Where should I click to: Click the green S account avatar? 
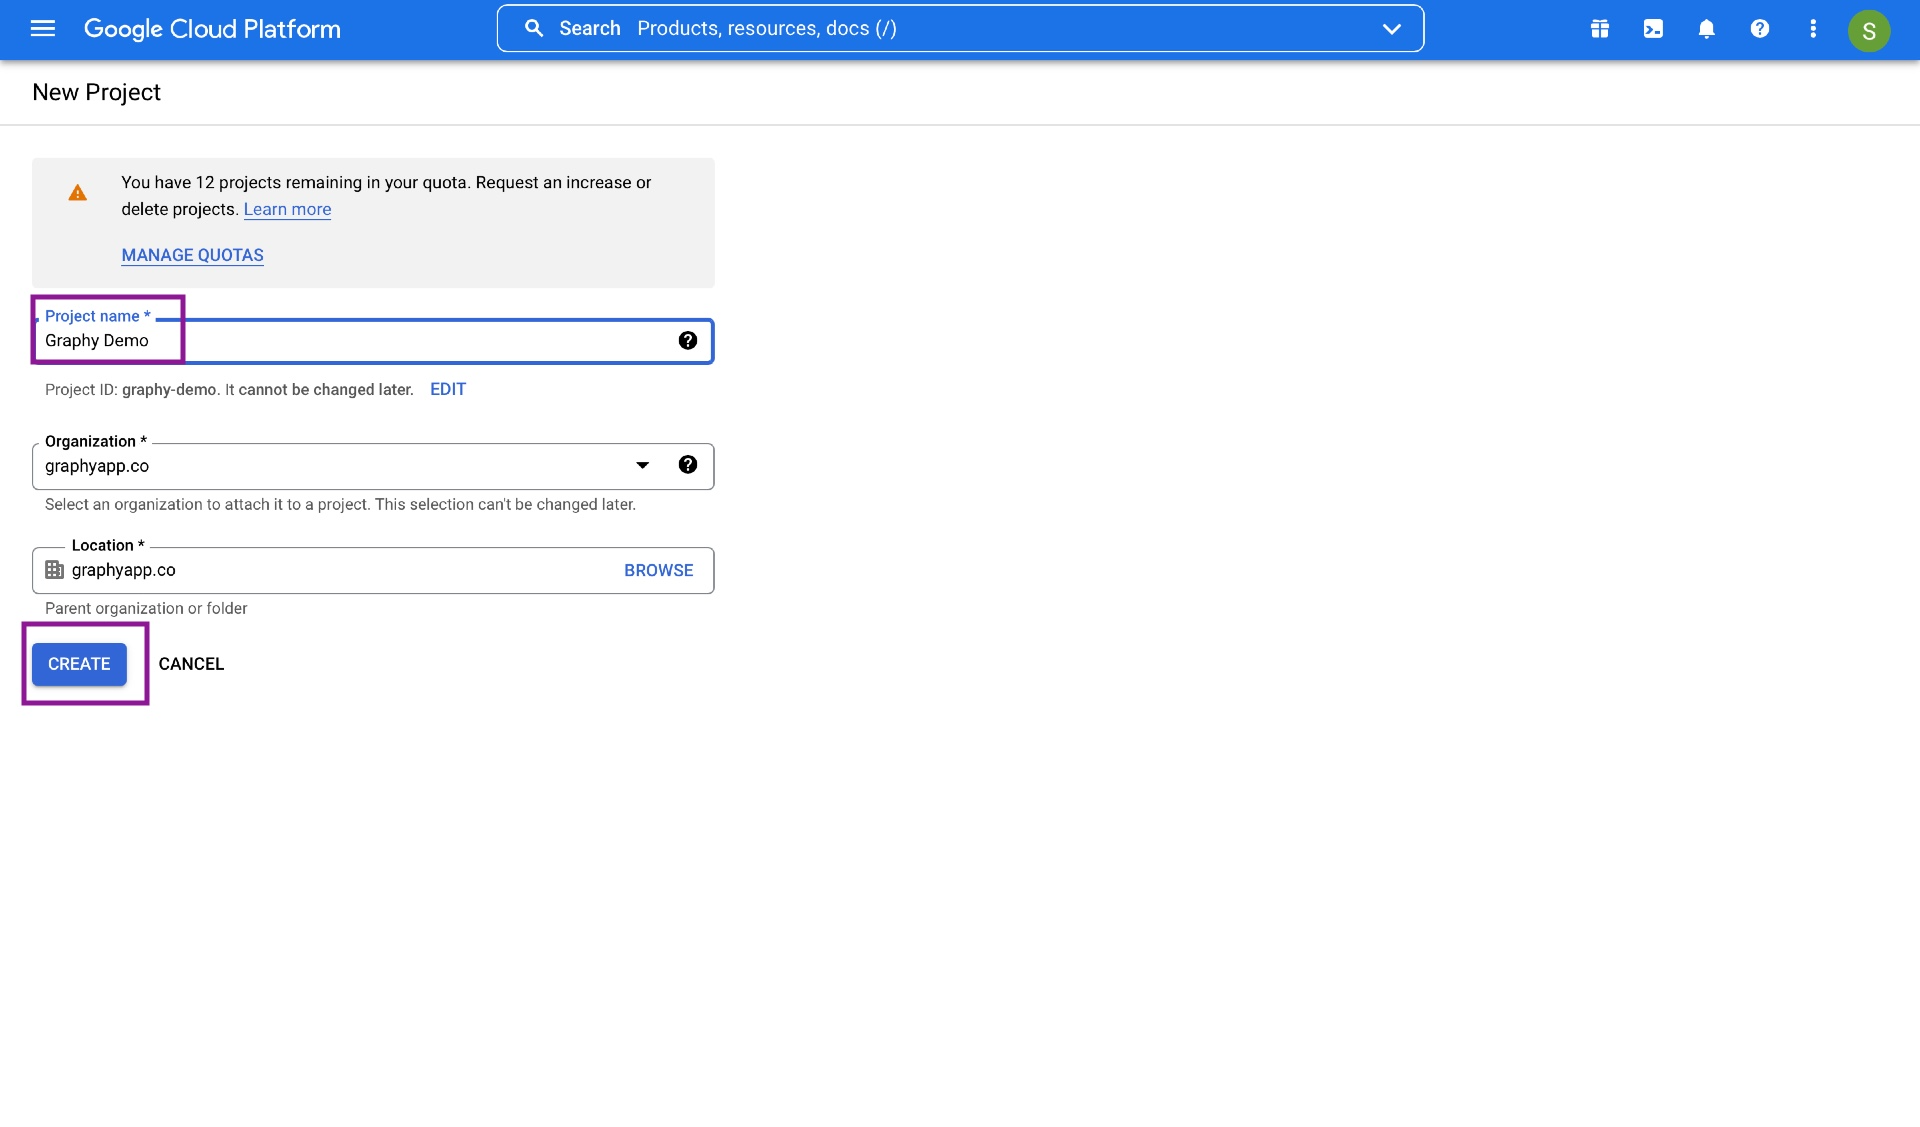pos(1868,30)
